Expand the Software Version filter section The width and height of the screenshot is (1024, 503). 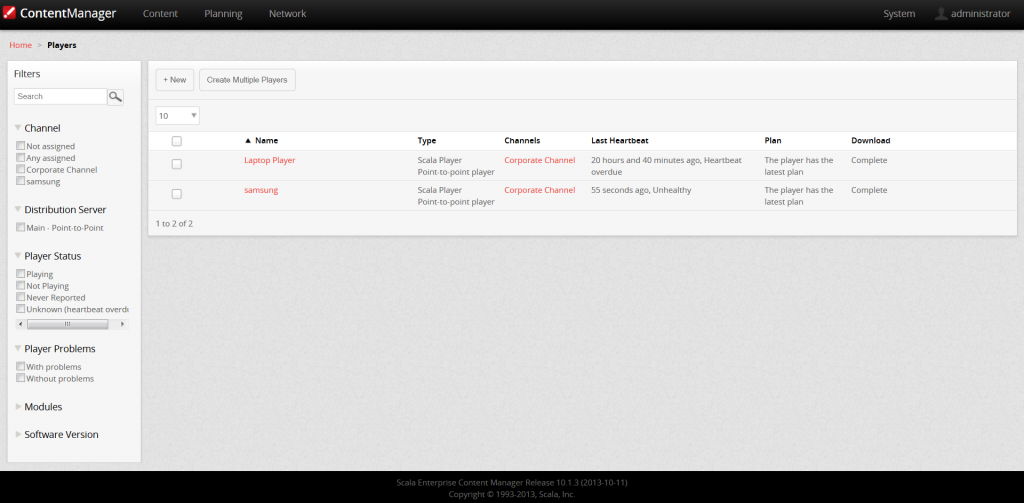click(x=18, y=434)
